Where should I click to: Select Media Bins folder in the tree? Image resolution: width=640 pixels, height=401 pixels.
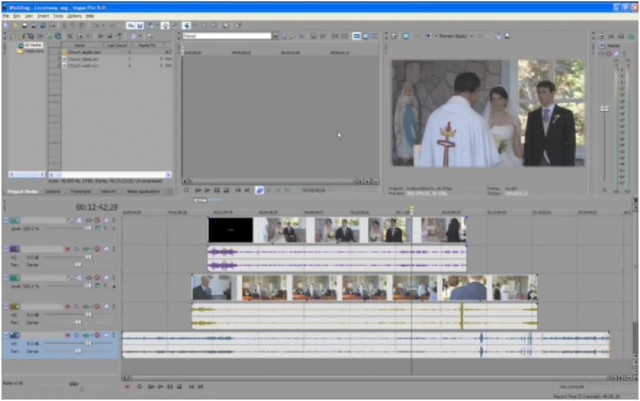coord(34,51)
